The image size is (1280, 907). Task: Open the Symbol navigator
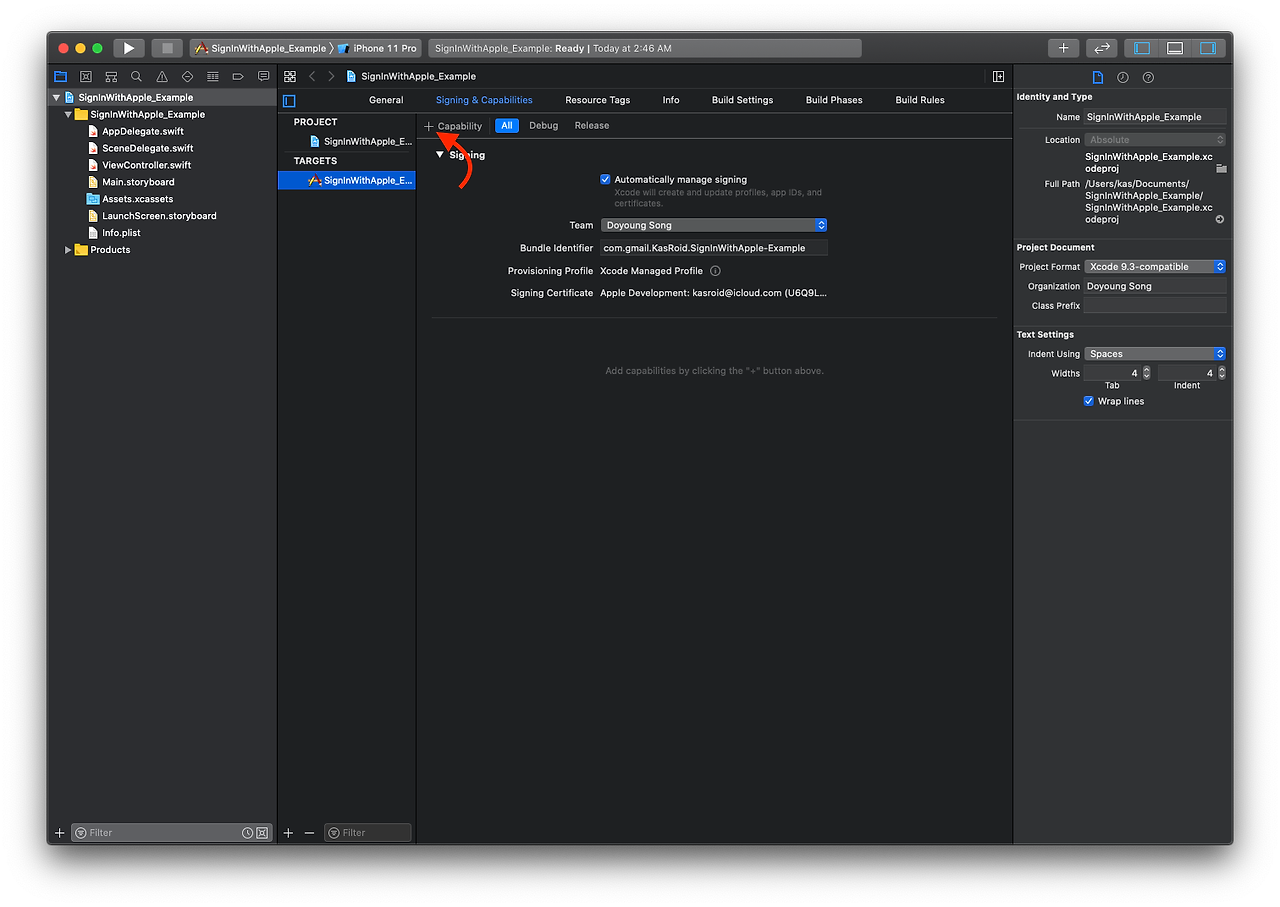click(111, 77)
